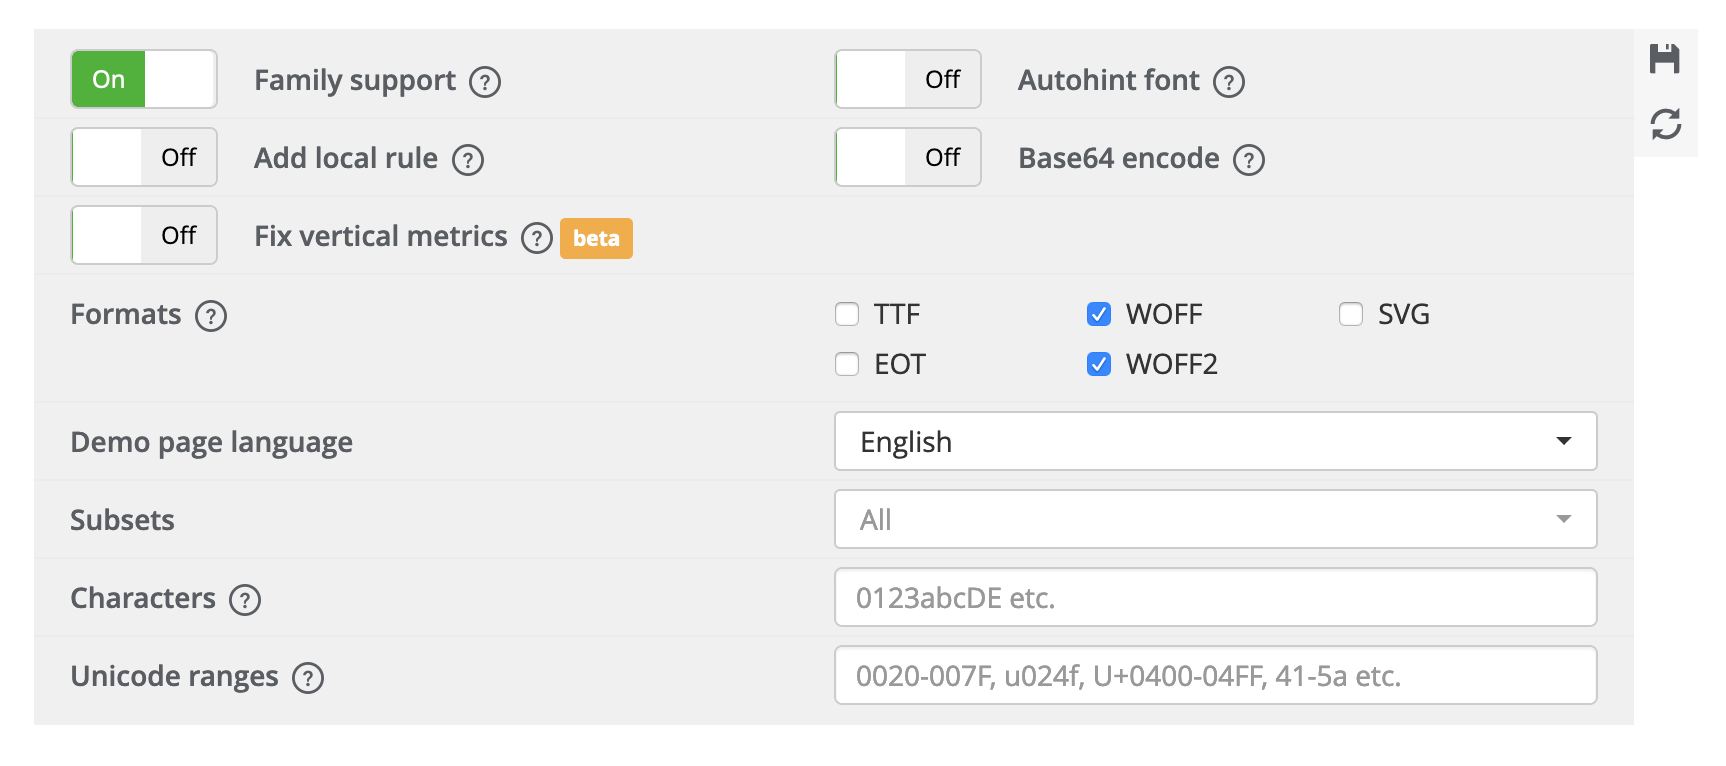
Task: Open the Demo page language dropdown
Action: 1215,441
